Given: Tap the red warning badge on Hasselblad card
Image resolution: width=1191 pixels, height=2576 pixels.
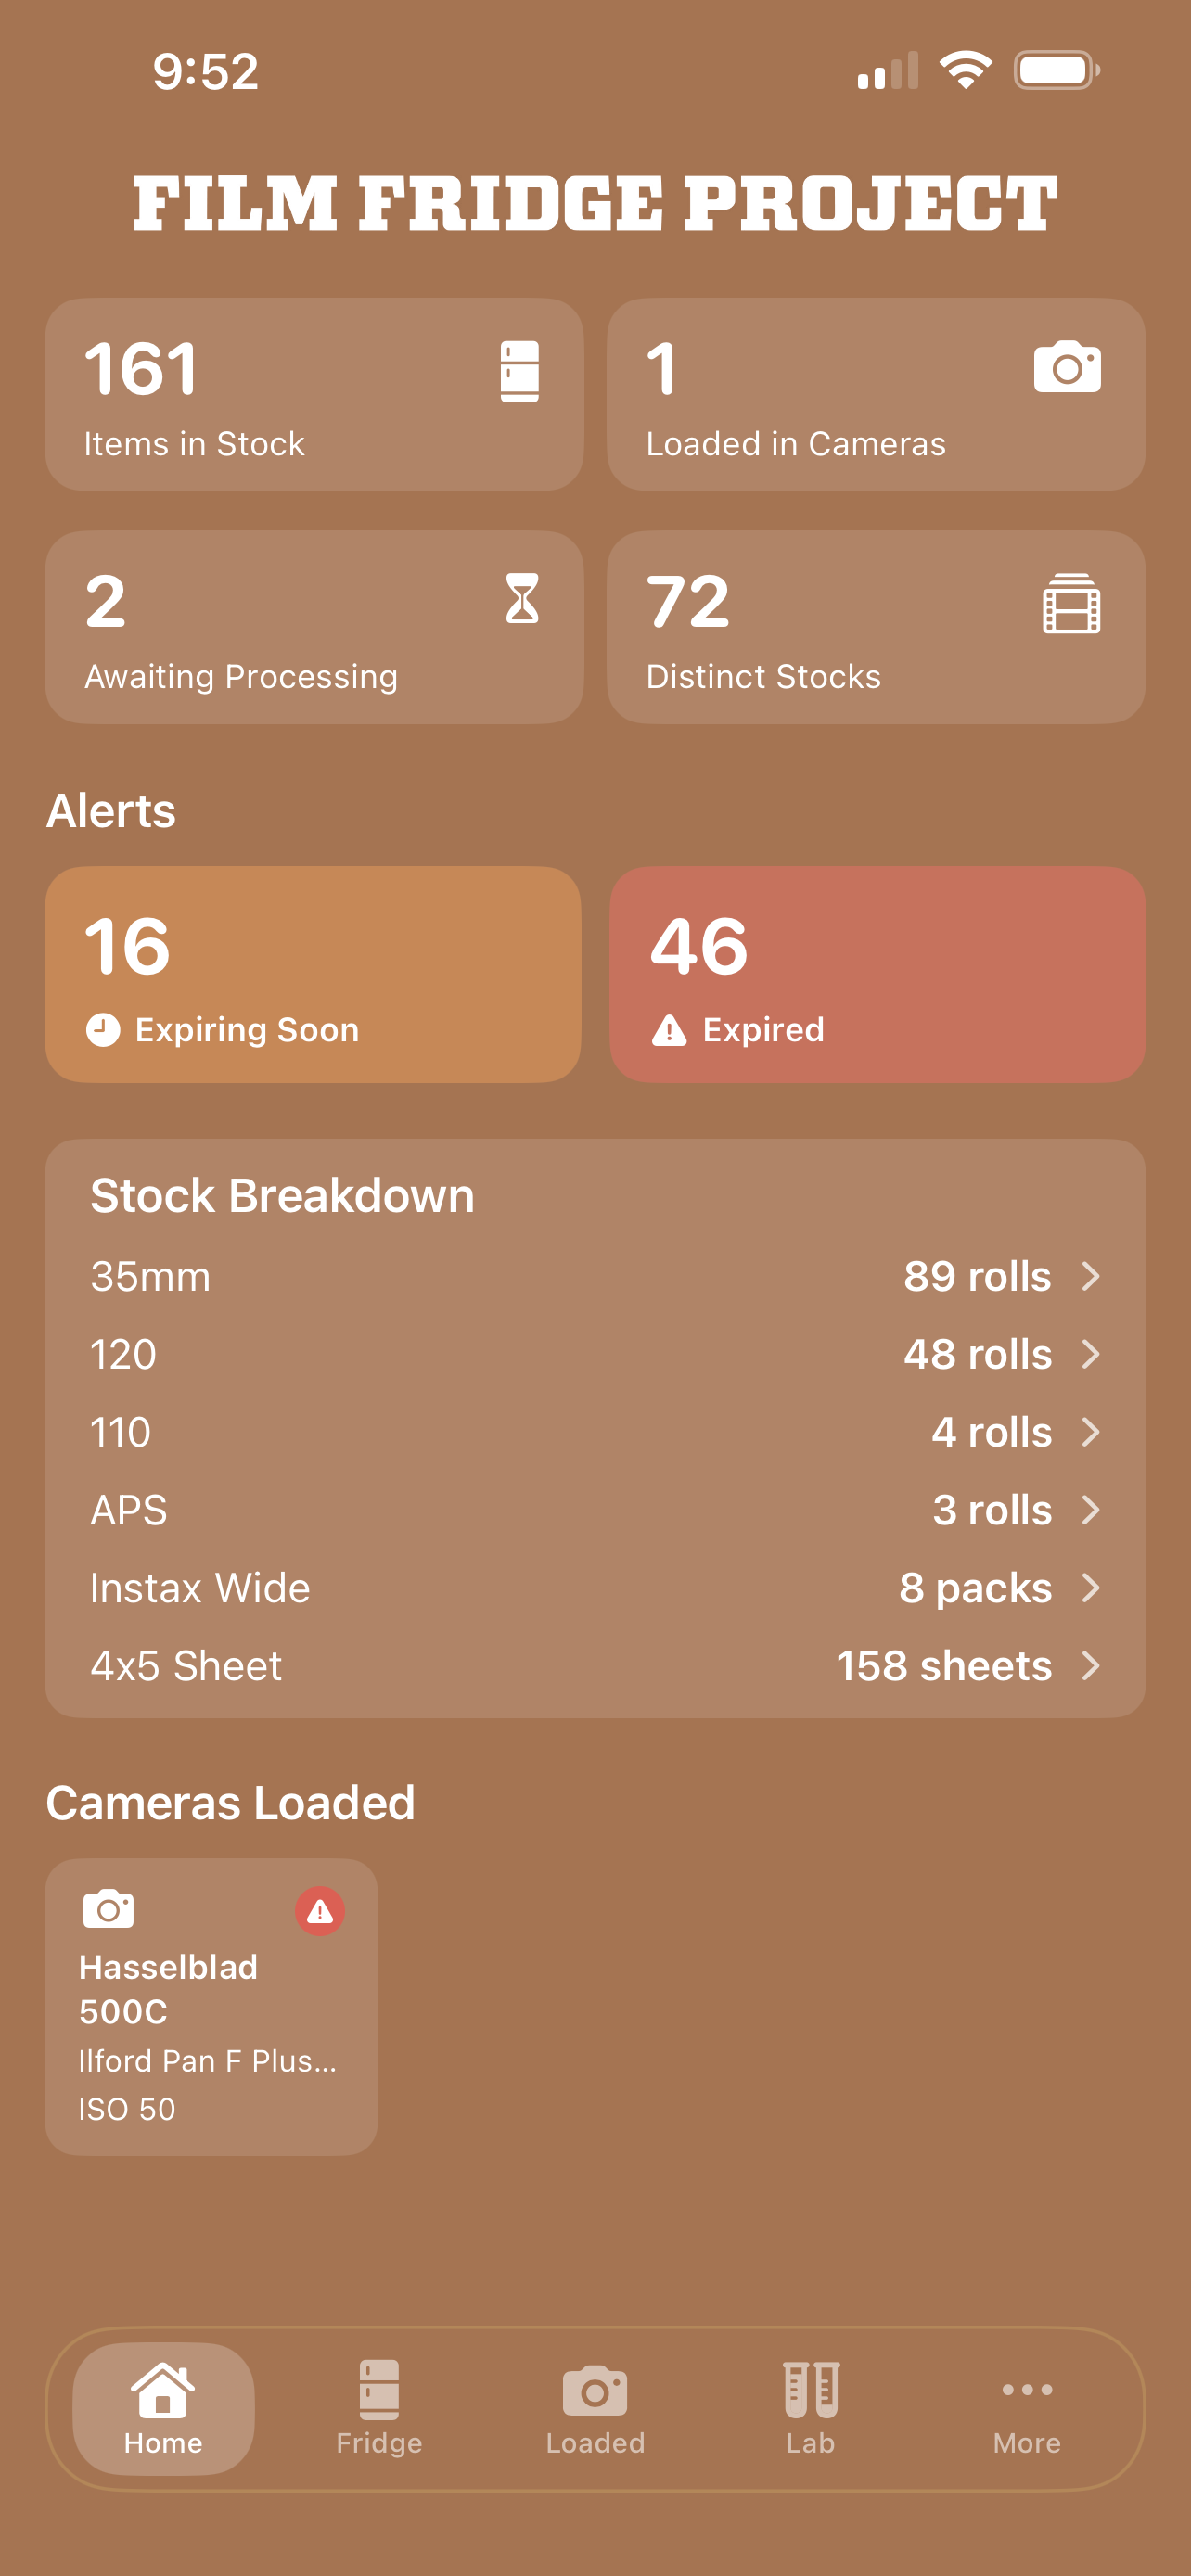Looking at the screenshot, I should point(320,1911).
